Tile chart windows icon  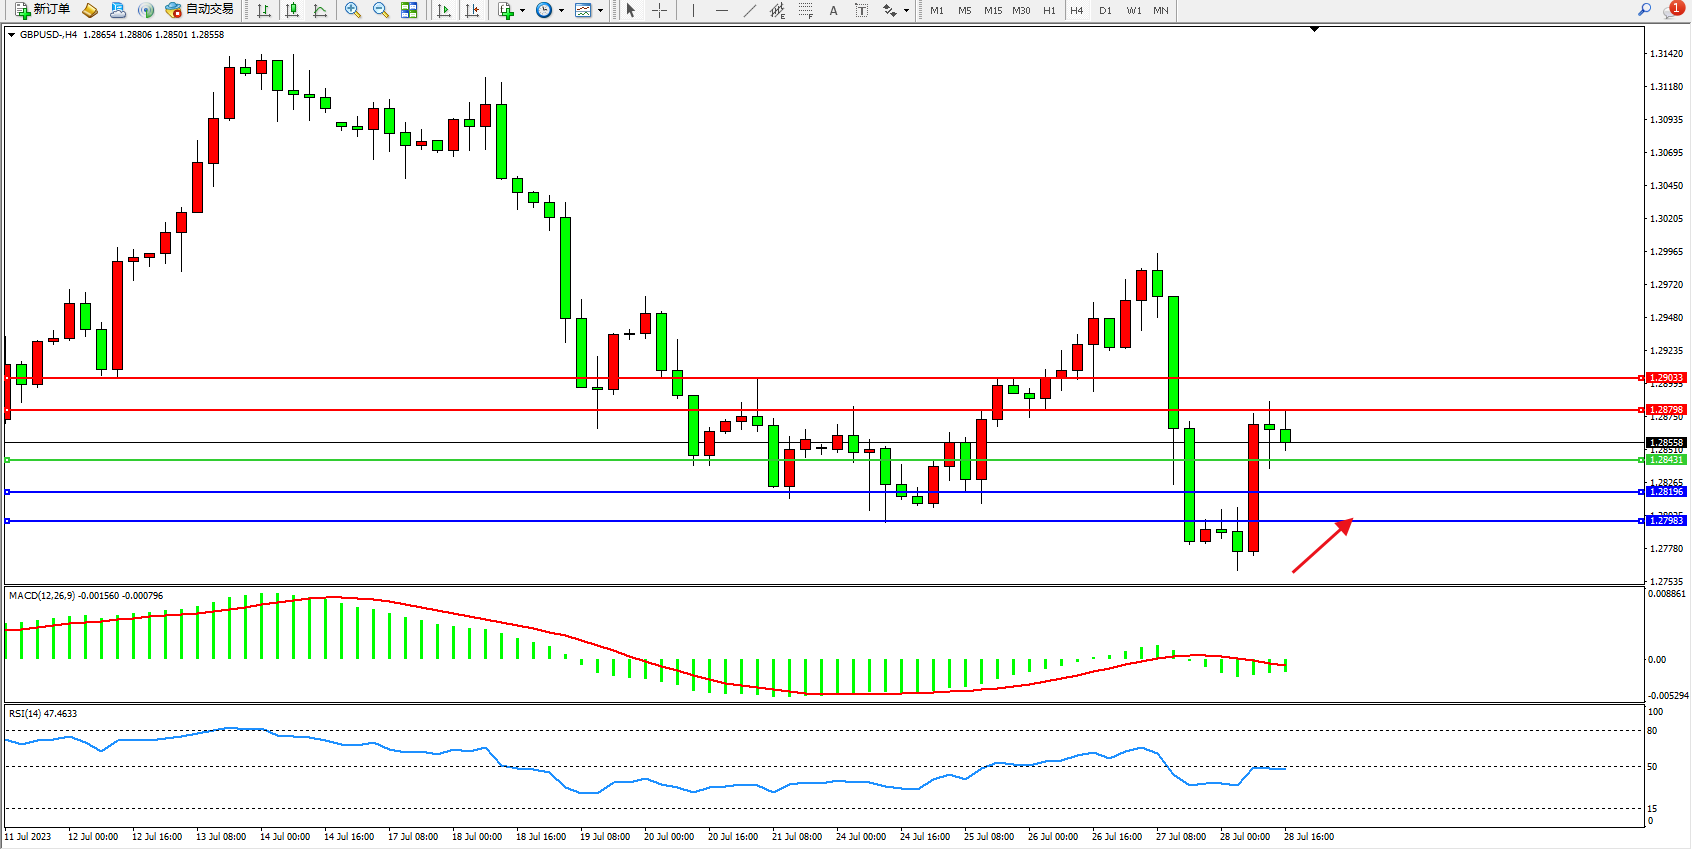pyautogui.click(x=409, y=10)
